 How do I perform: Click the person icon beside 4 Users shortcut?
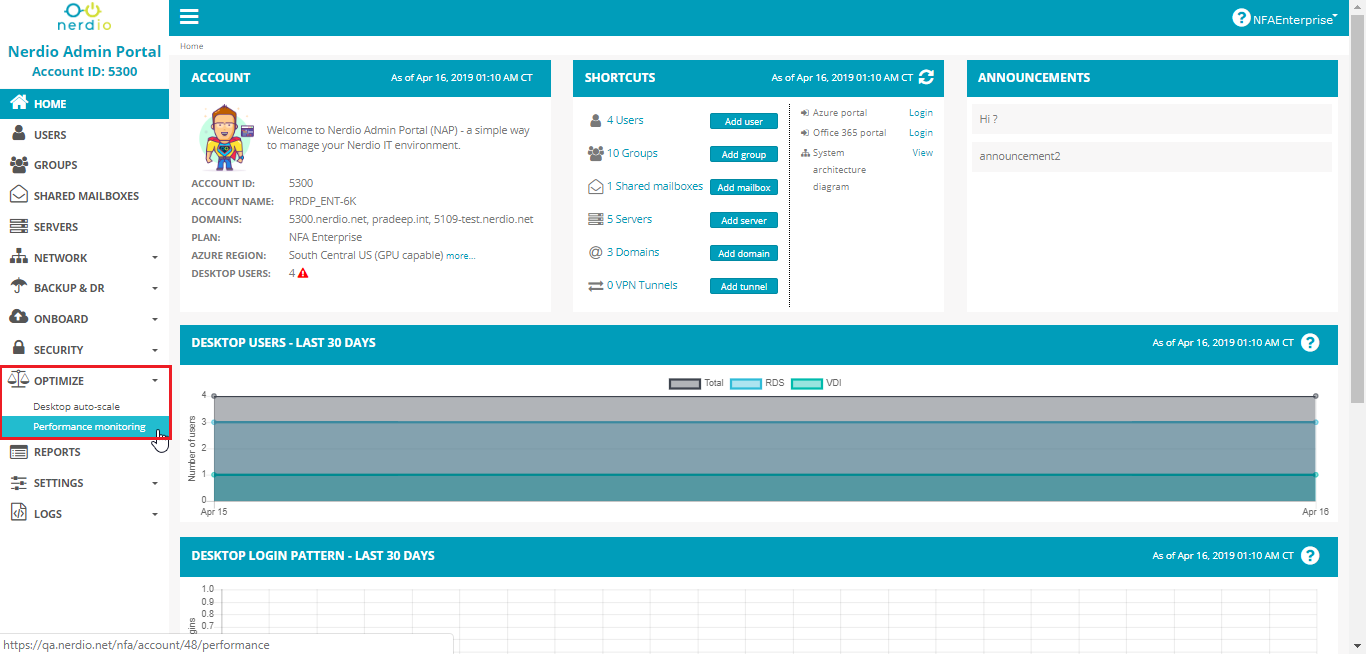coord(596,121)
